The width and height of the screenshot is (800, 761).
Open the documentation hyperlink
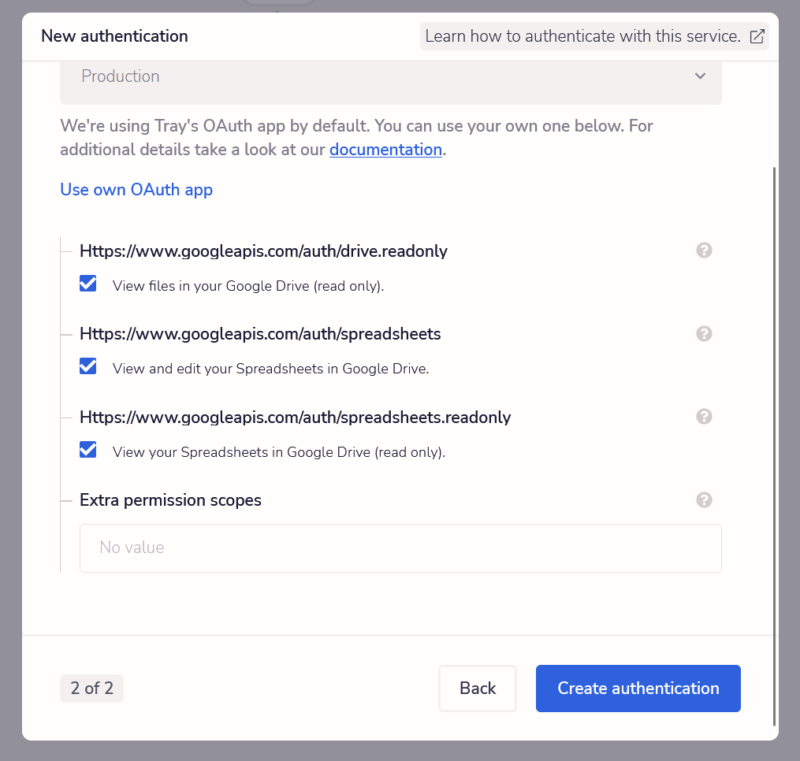pos(385,150)
